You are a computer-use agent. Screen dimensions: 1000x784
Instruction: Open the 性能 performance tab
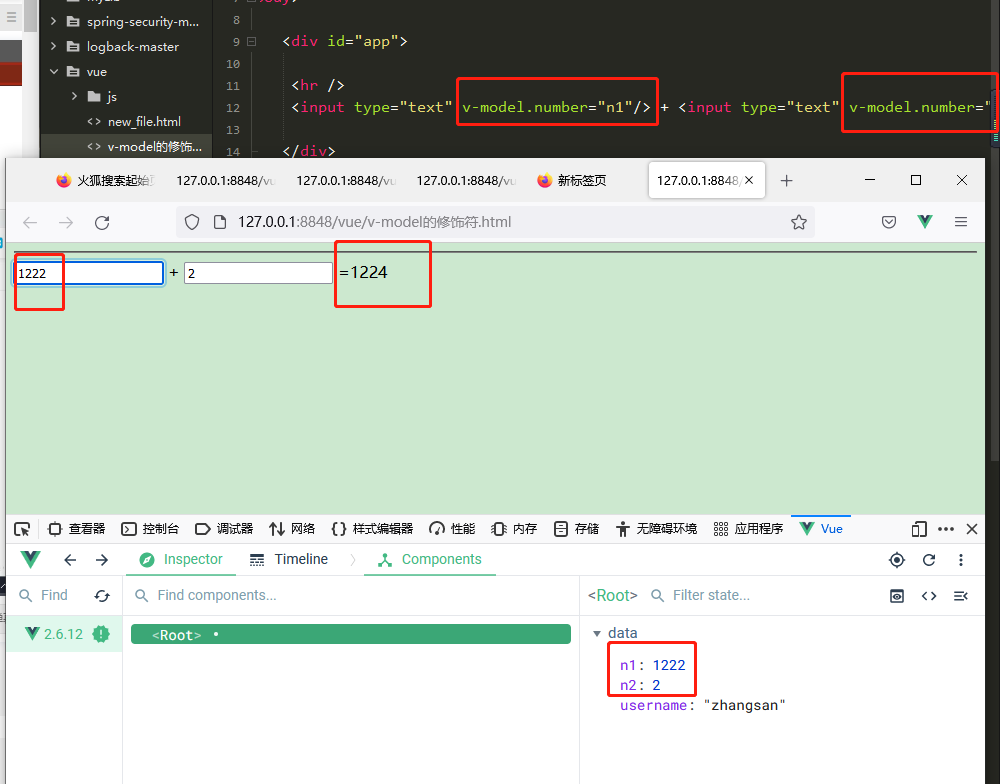pyautogui.click(x=452, y=529)
